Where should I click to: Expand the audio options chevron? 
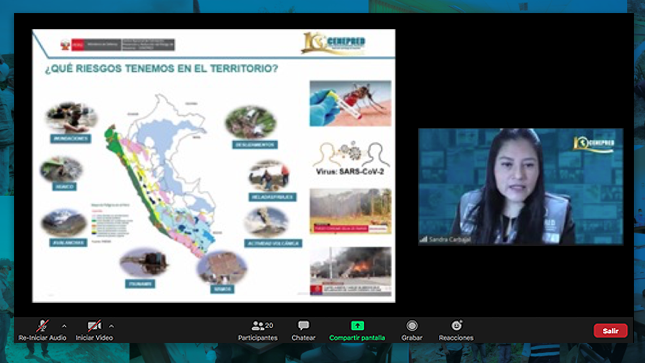[64, 326]
